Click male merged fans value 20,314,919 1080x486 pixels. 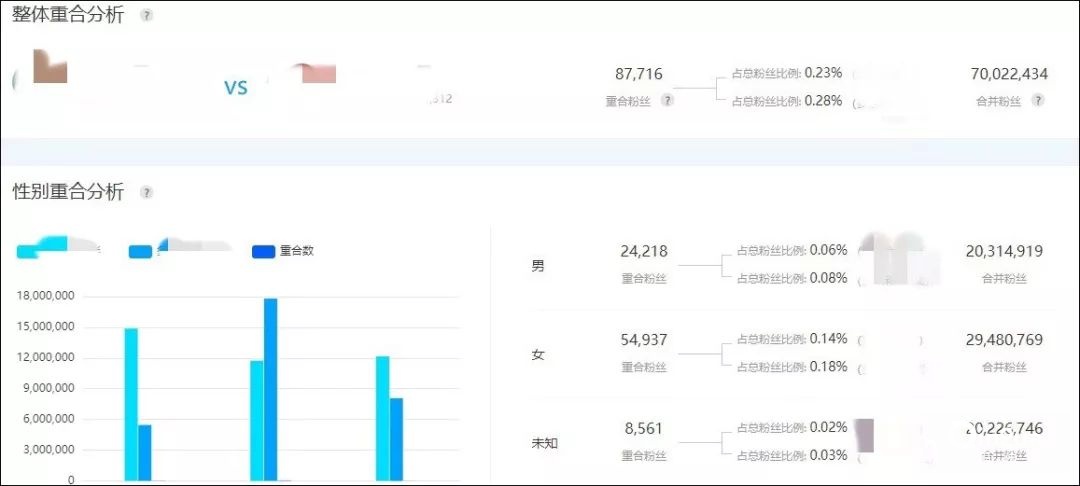(1004, 251)
